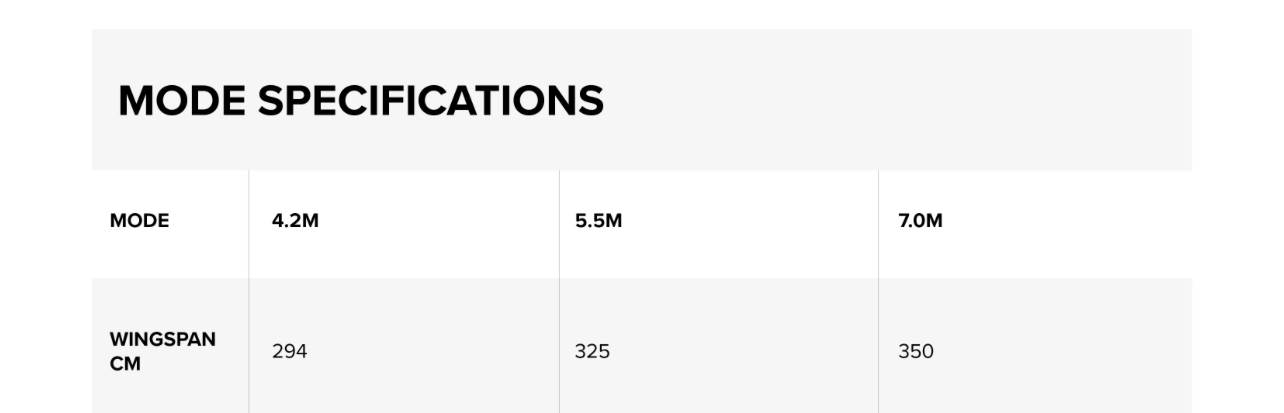
Task: Click the 7.0M mode column header
Action: [920, 221]
